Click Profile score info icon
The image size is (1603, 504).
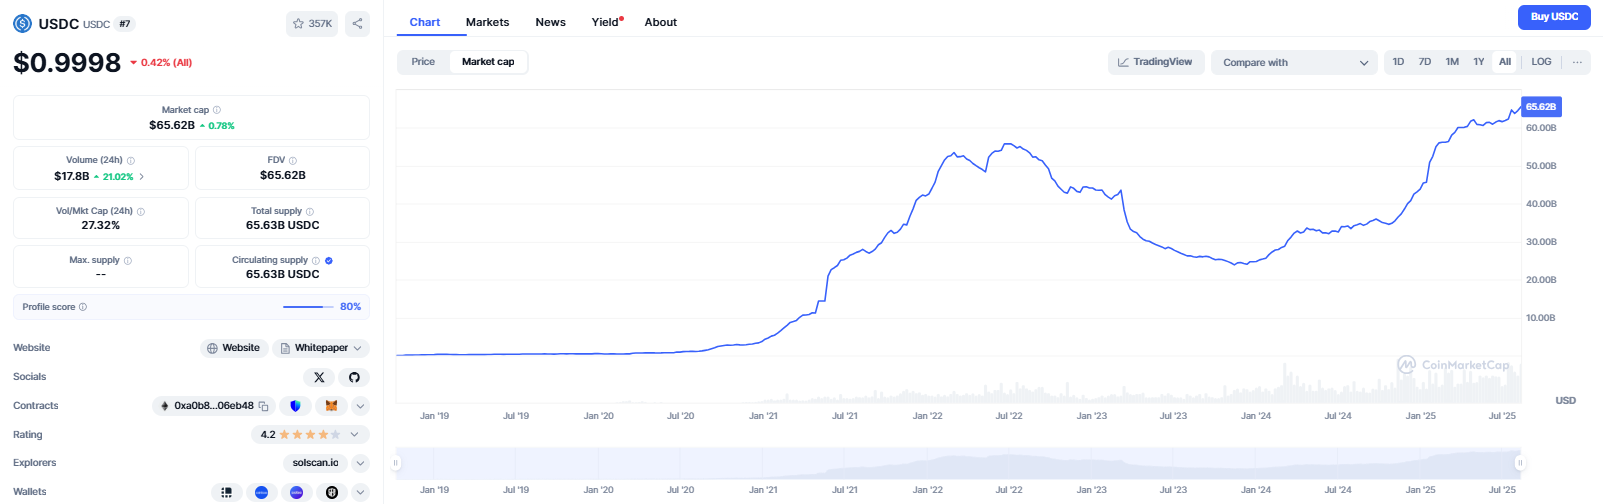tap(83, 307)
